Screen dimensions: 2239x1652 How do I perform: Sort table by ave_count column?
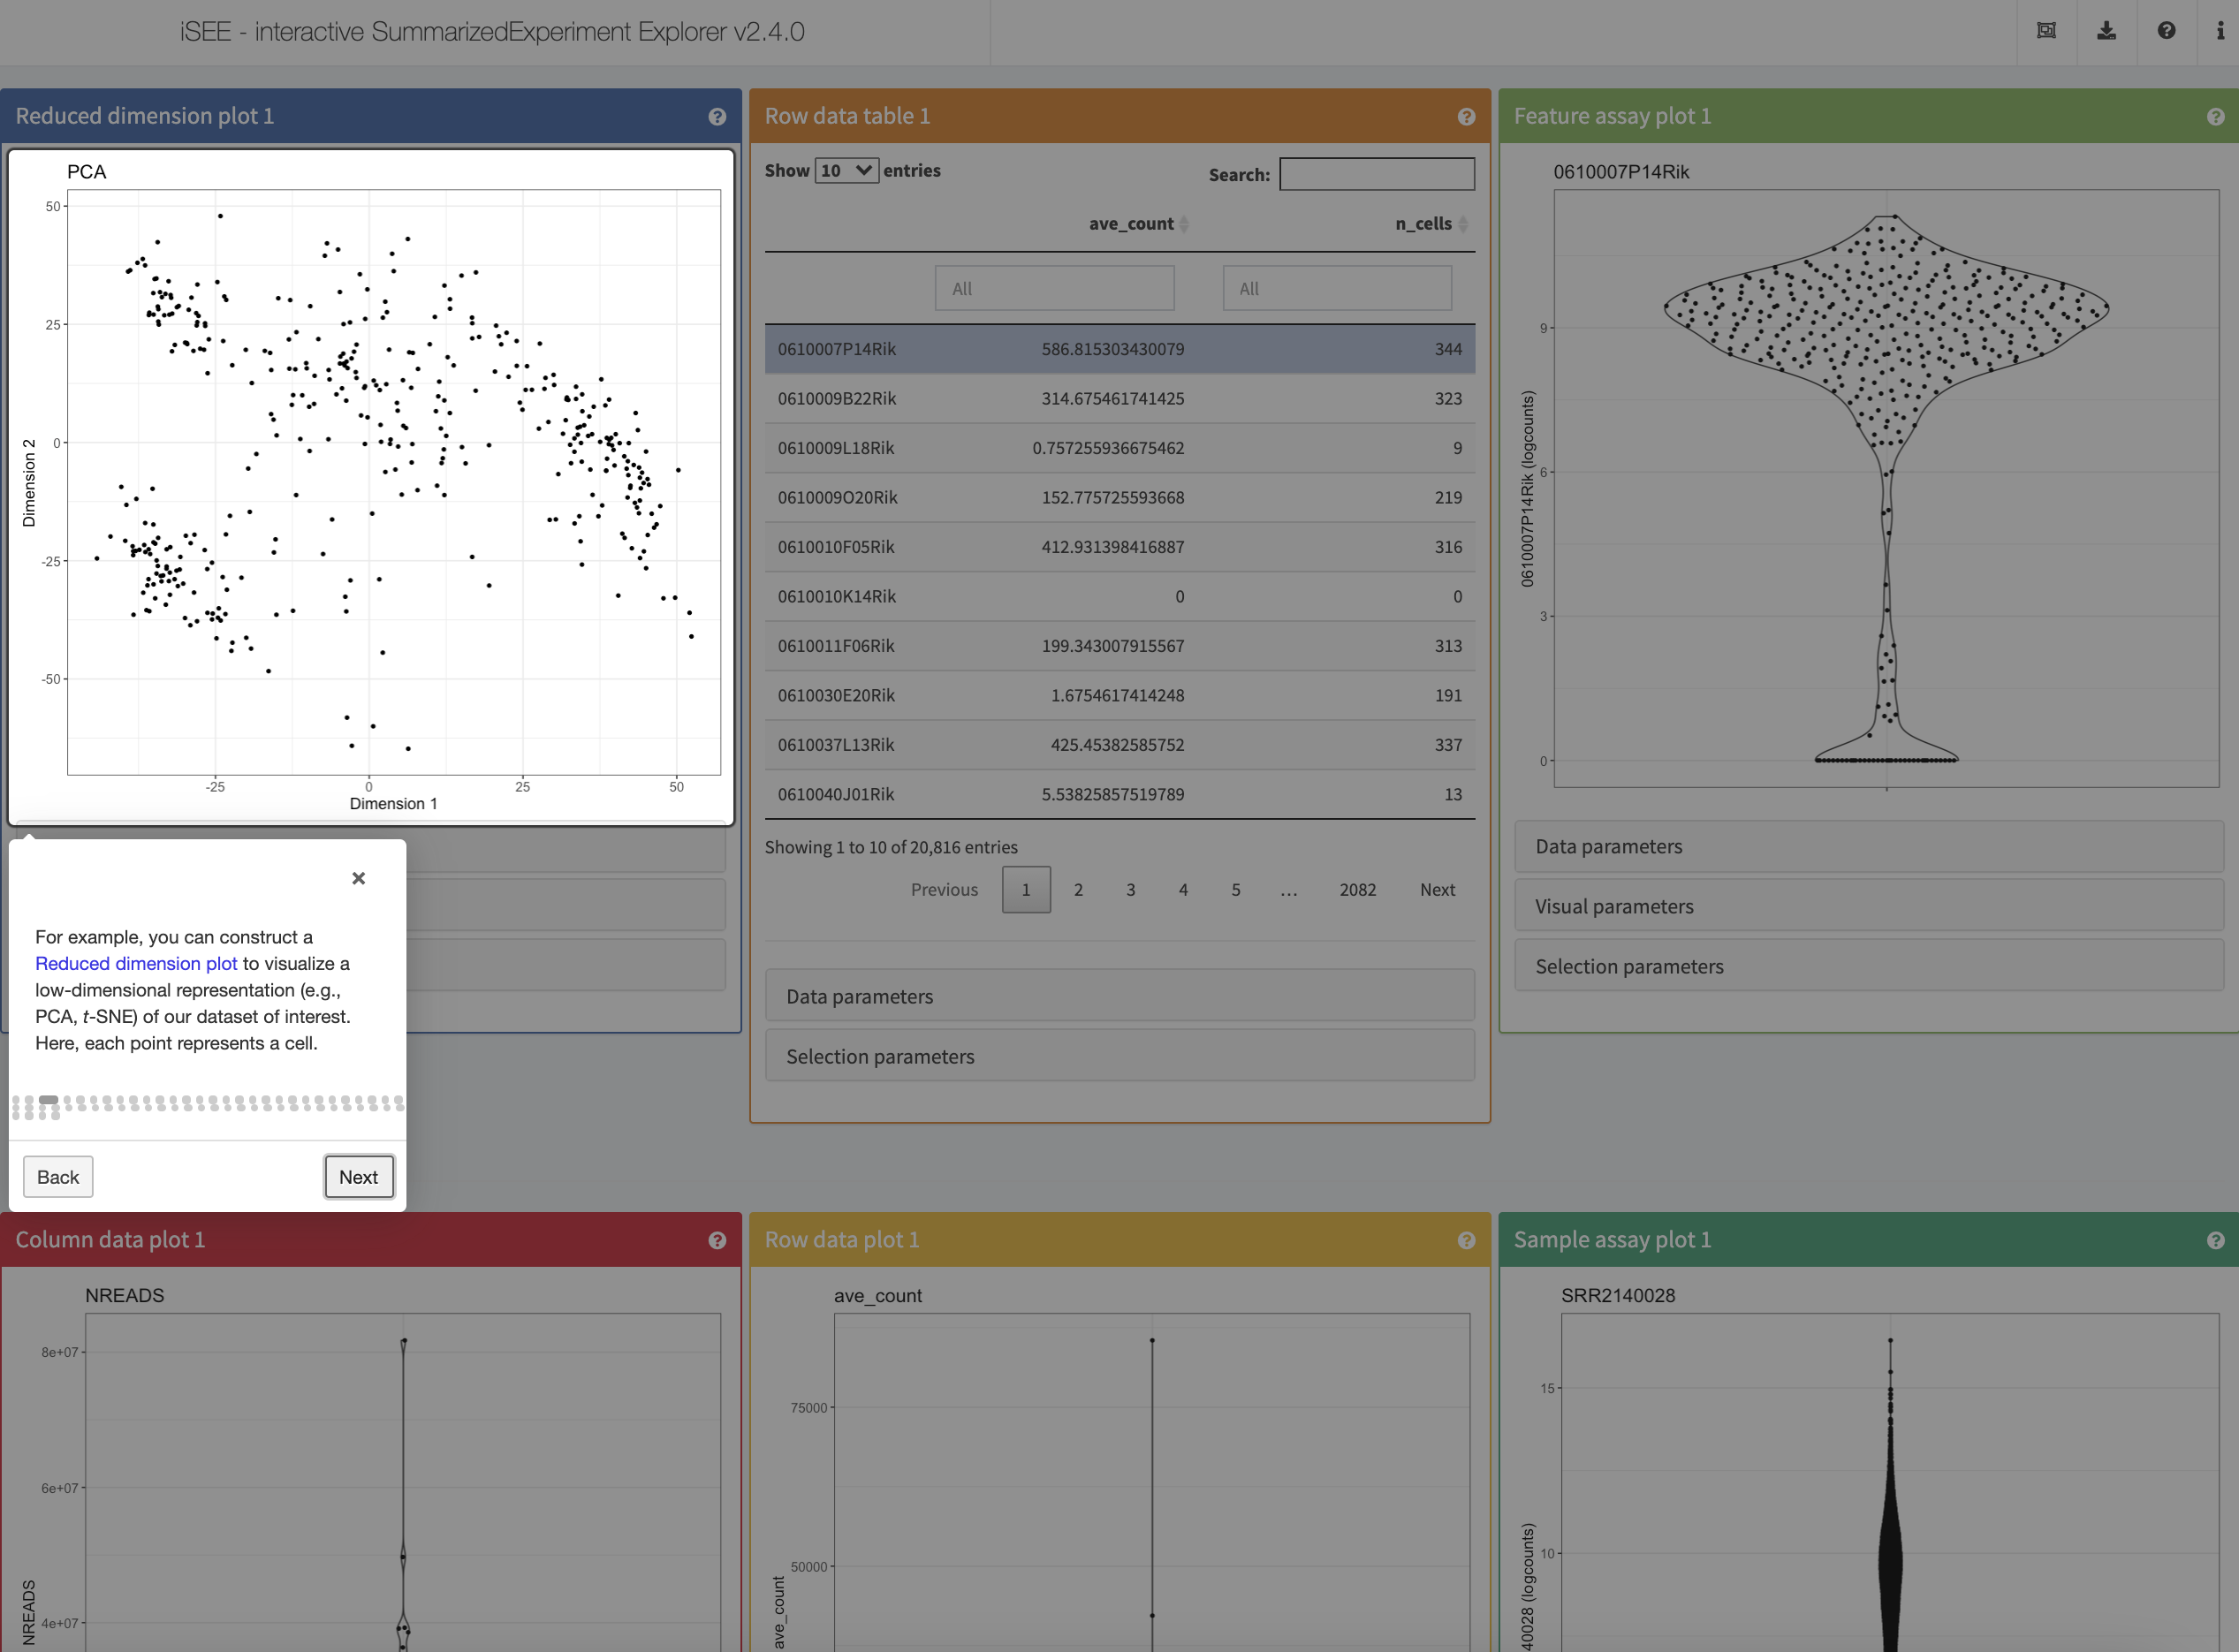coord(1131,224)
